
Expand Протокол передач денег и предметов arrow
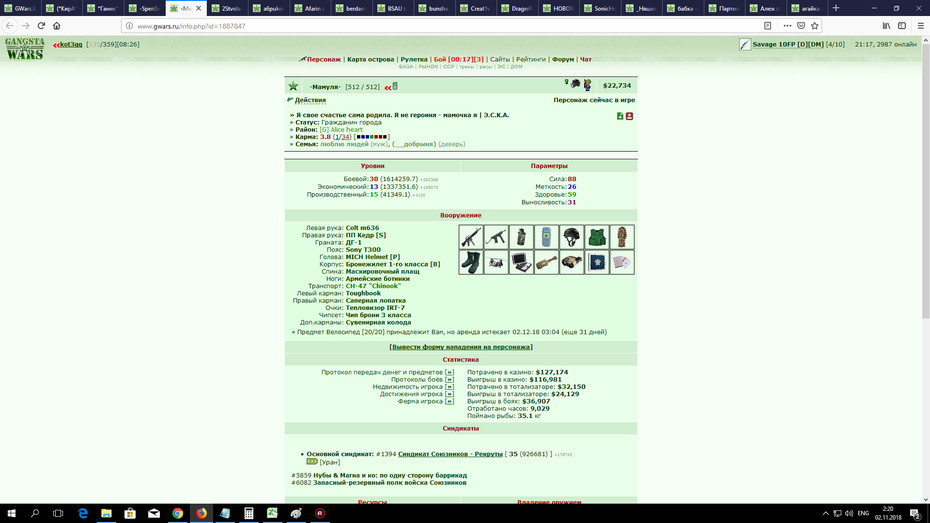(x=449, y=372)
